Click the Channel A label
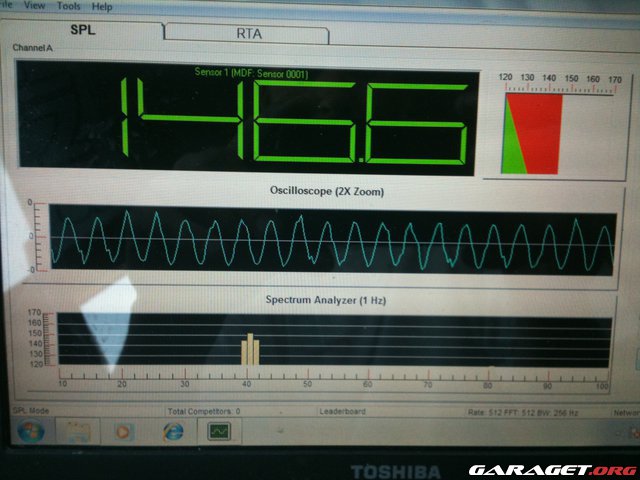 pyautogui.click(x=32, y=48)
